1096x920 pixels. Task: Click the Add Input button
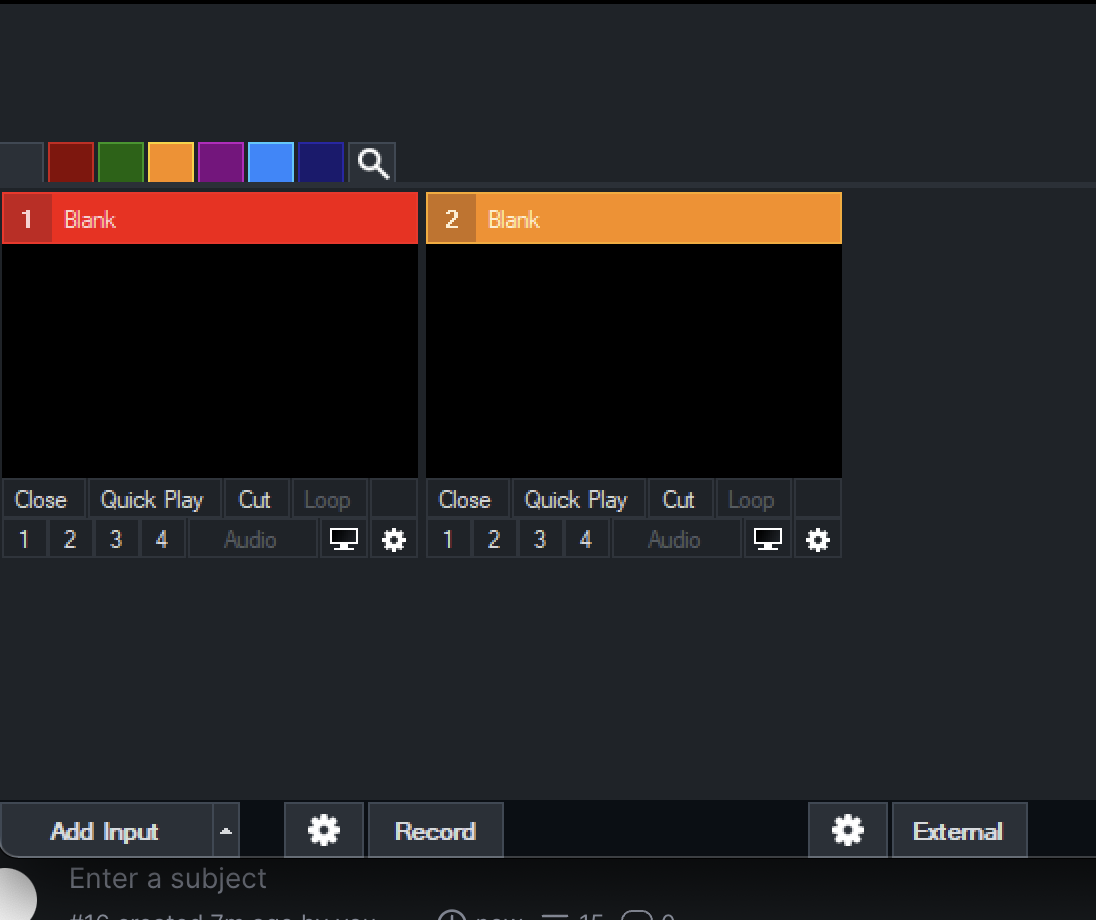pos(105,831)
